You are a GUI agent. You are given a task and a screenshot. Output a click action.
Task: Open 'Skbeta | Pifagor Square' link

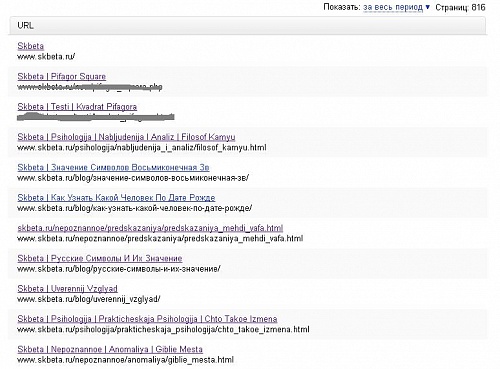pos(62,76)
